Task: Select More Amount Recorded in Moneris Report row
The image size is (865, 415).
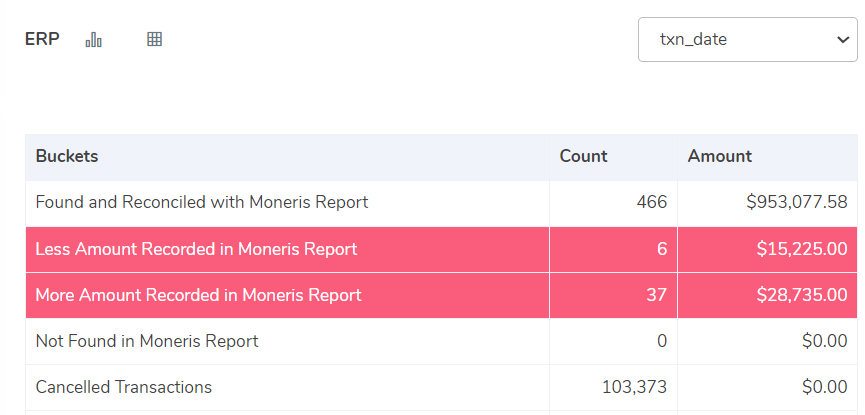Action: [441, 295]
